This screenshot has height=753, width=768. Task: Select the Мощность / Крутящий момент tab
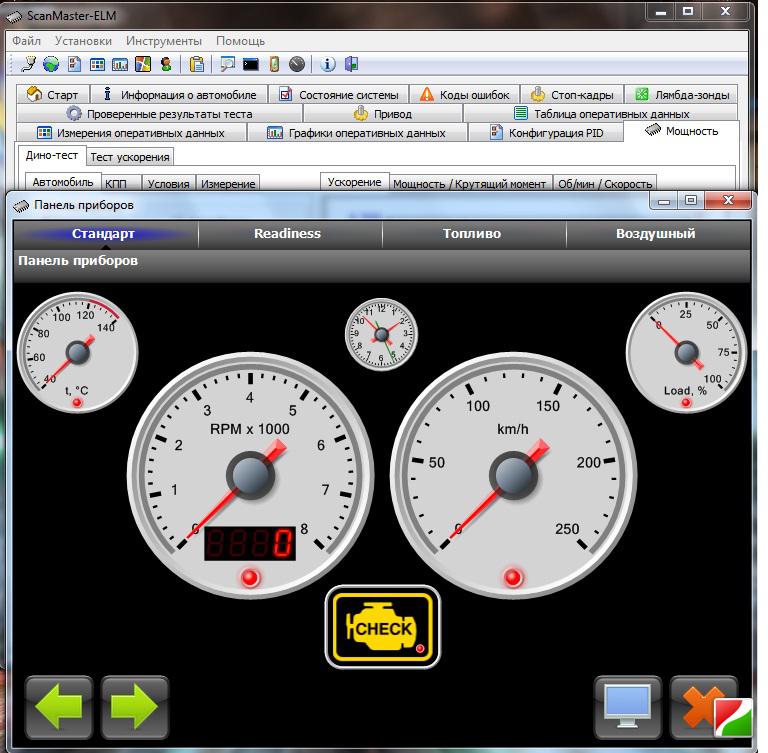pyautogui.click(x=469, y=184)
